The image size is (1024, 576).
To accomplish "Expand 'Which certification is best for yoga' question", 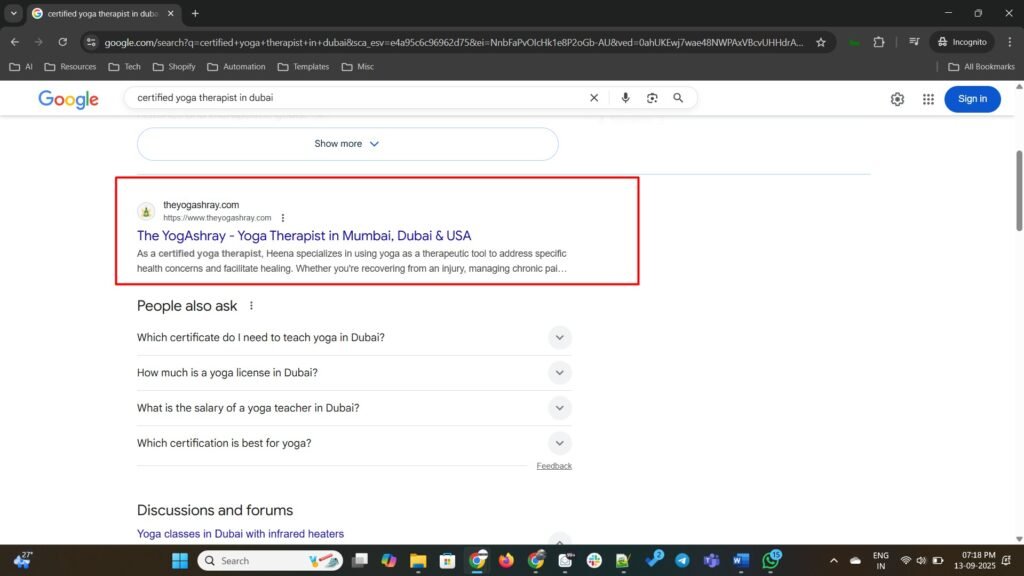I will 559,443.
